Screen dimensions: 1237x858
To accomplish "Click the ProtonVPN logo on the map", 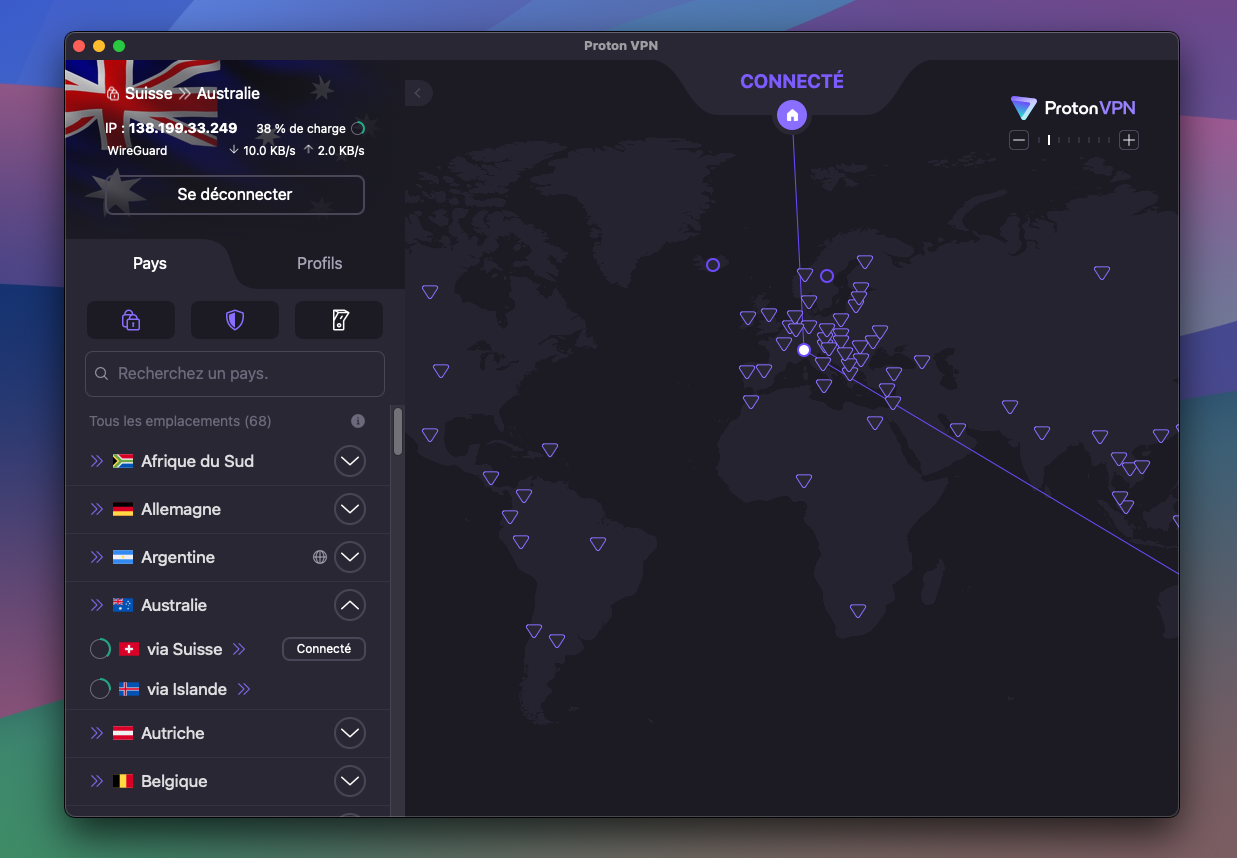I will (1073, 108).
